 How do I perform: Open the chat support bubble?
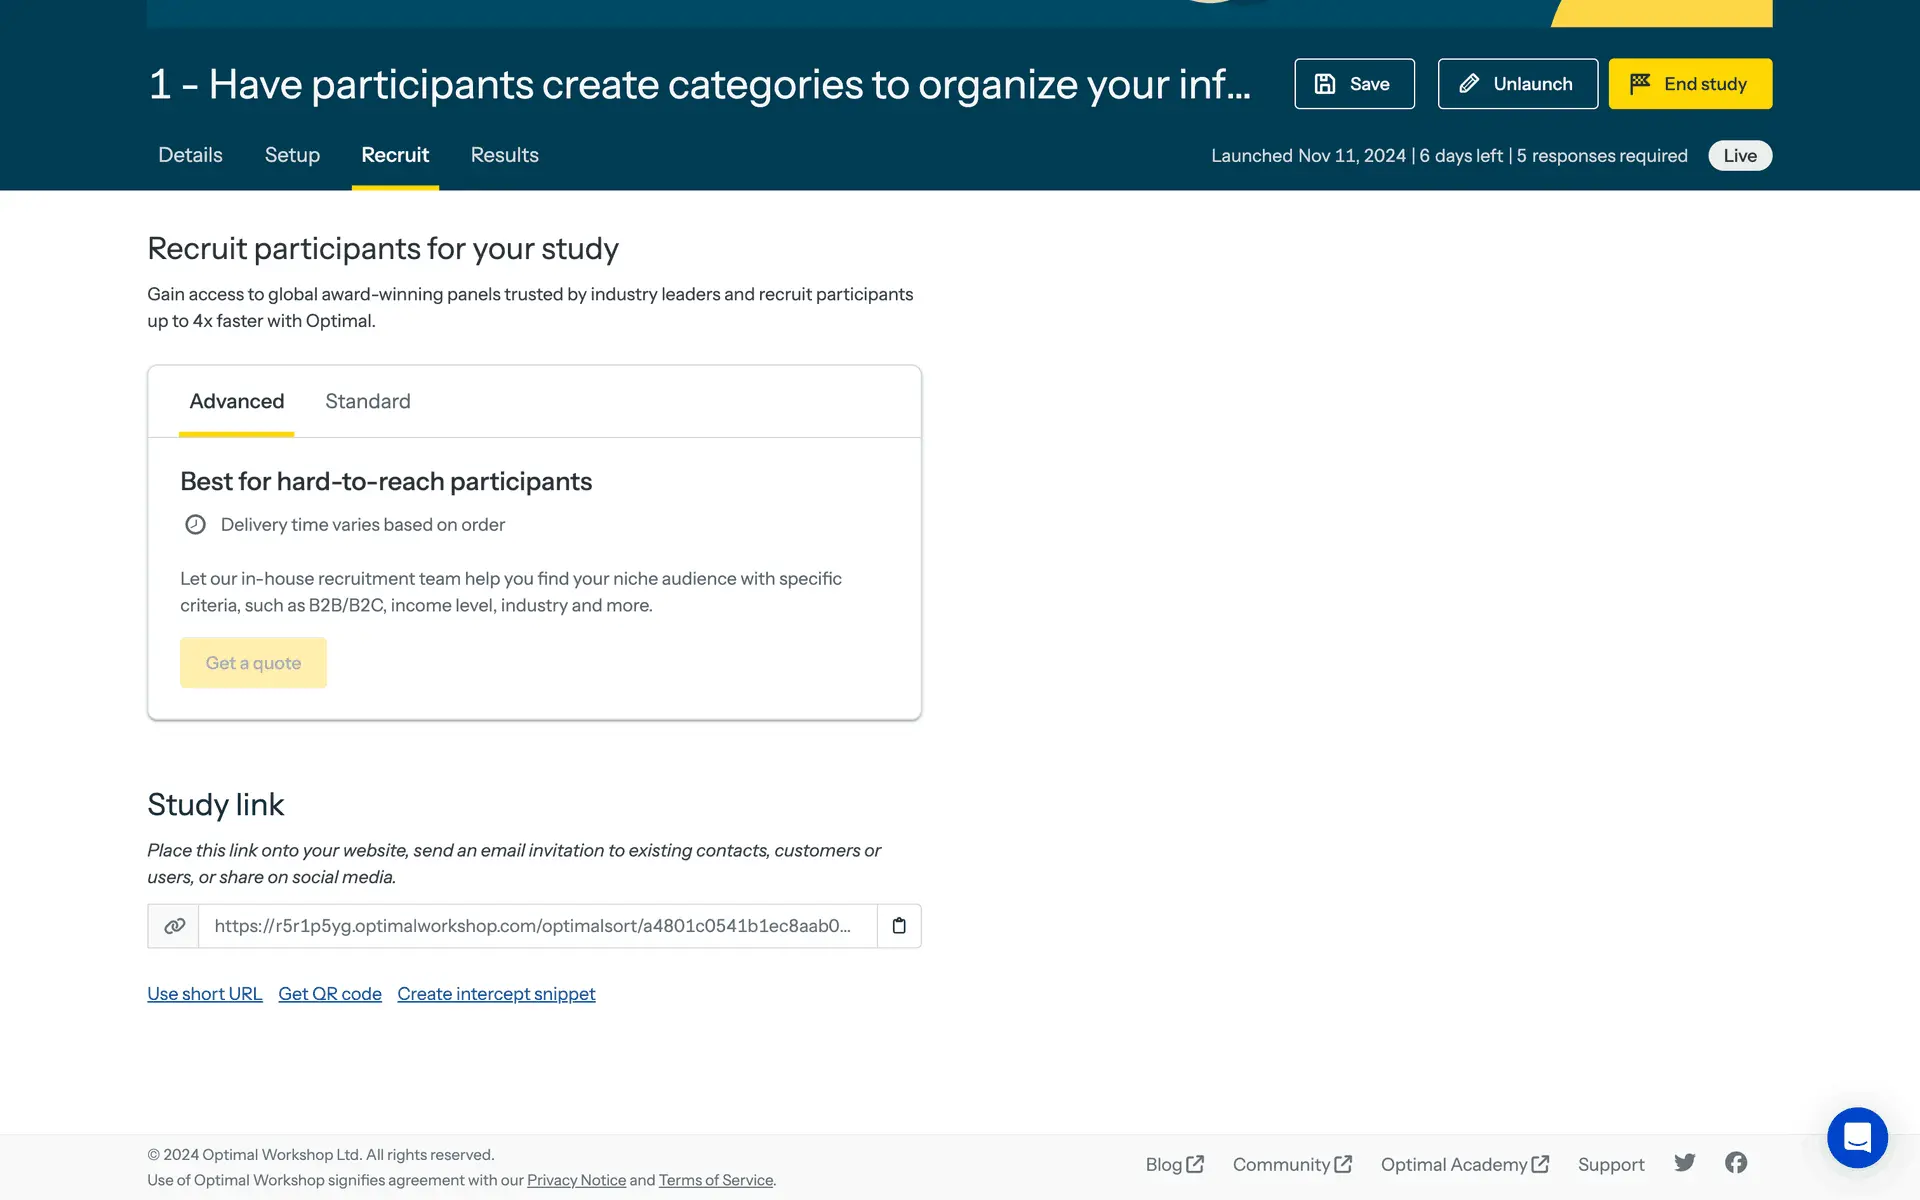(x=1857, y=1137)
